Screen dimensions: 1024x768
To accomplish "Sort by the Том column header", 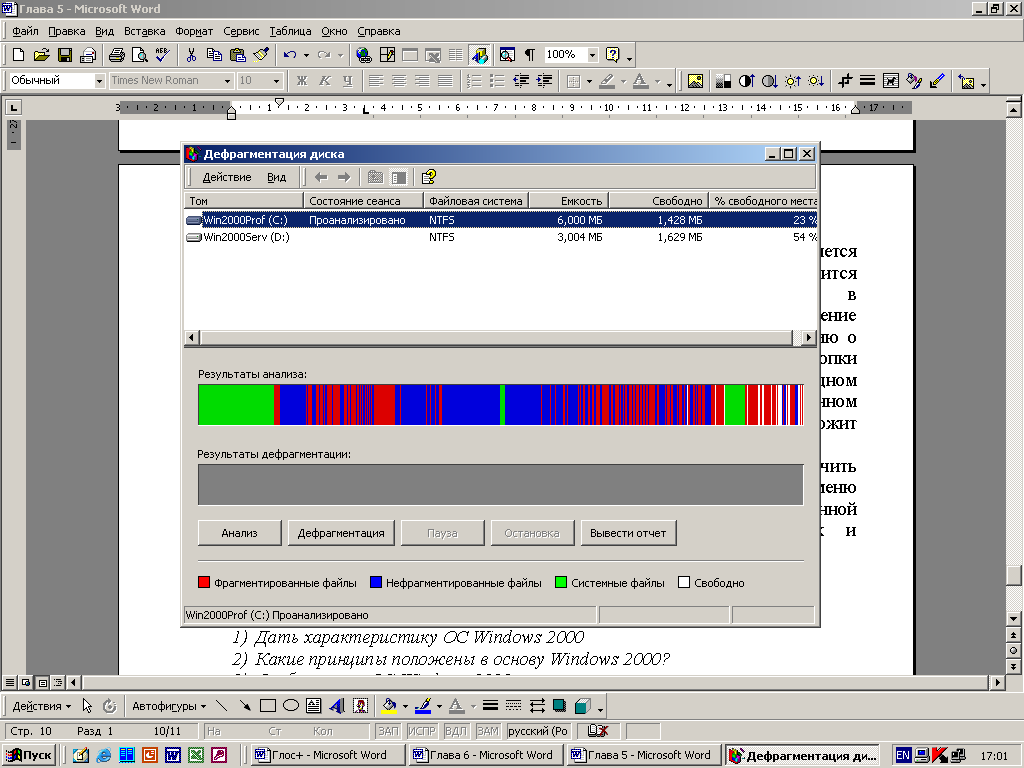I will [244, 200].
